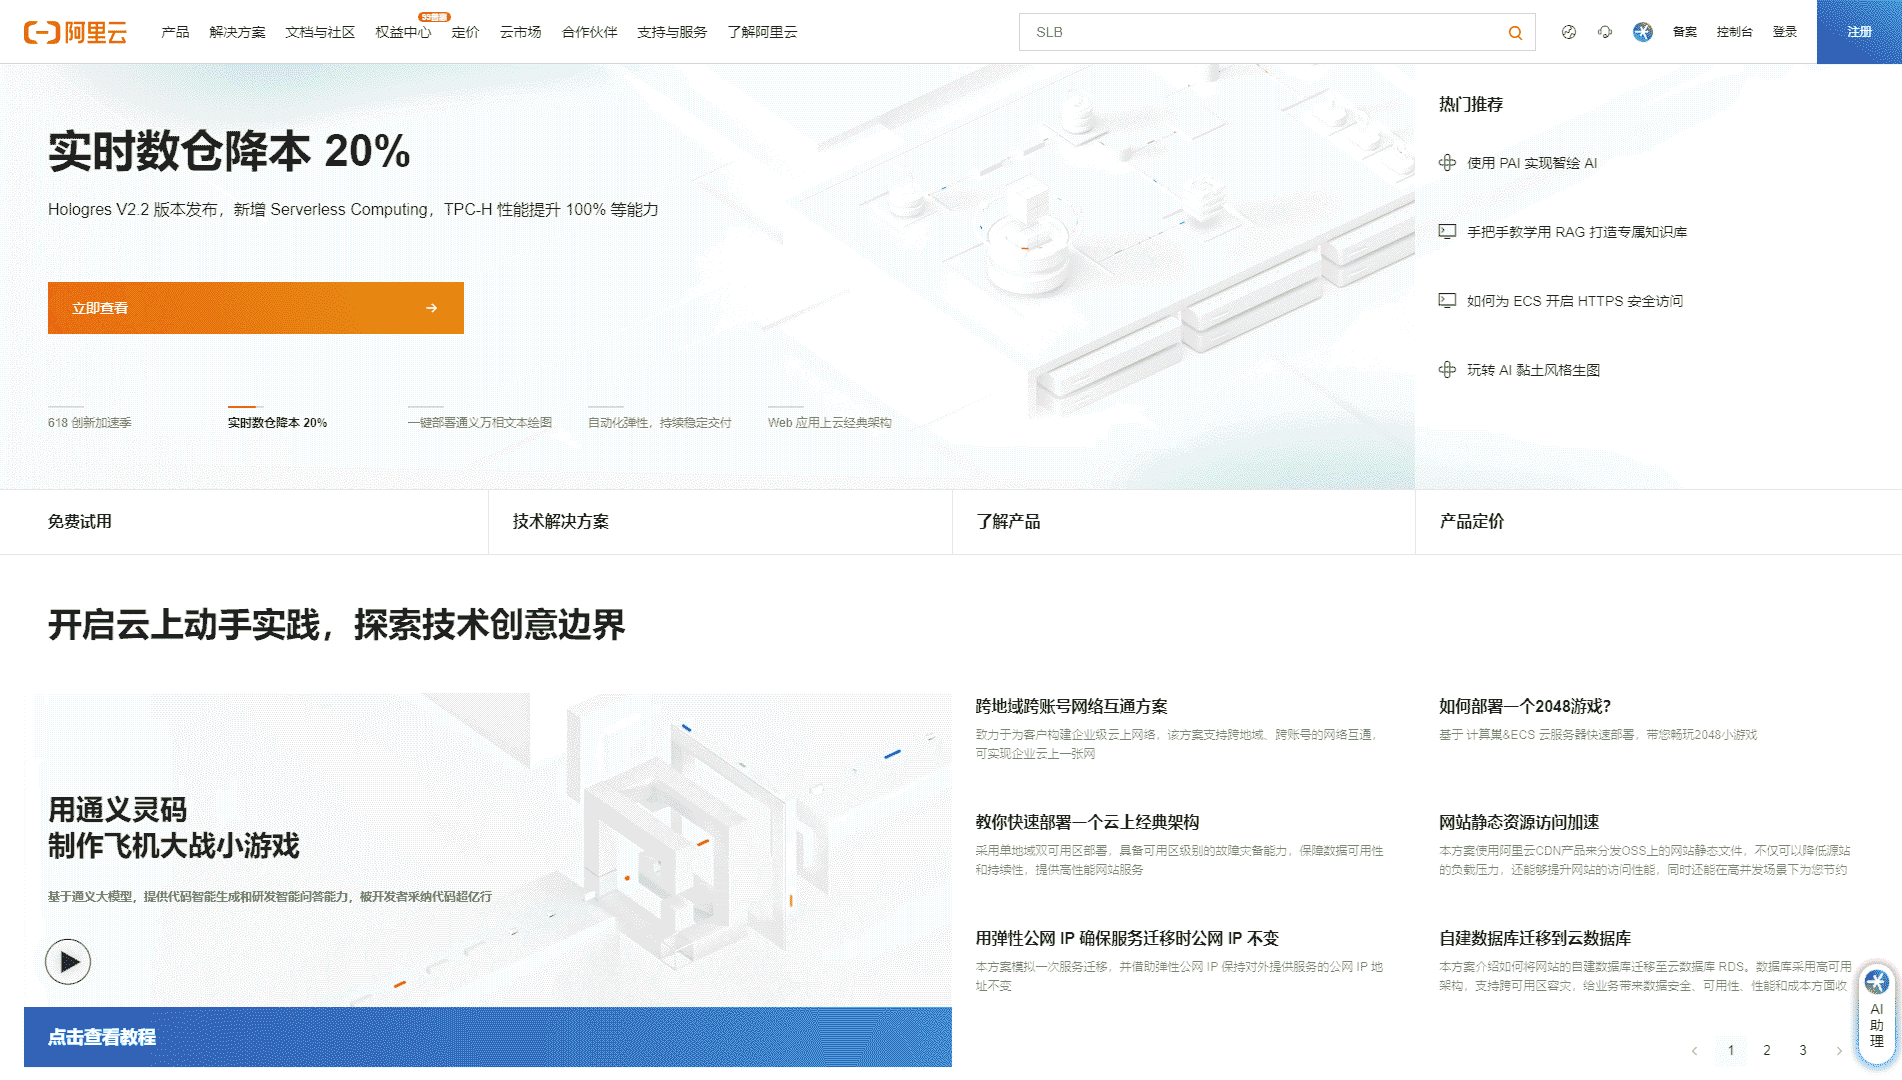Image resolution: width=1902 pixels, height=1080 pixels.
Task: Click the icon beside 使用 PAI 实现智绘 AI
Action: click(1447, 163)
